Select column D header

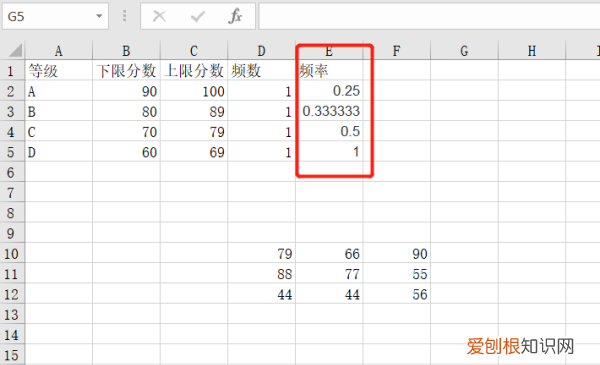tap(261, 51)
